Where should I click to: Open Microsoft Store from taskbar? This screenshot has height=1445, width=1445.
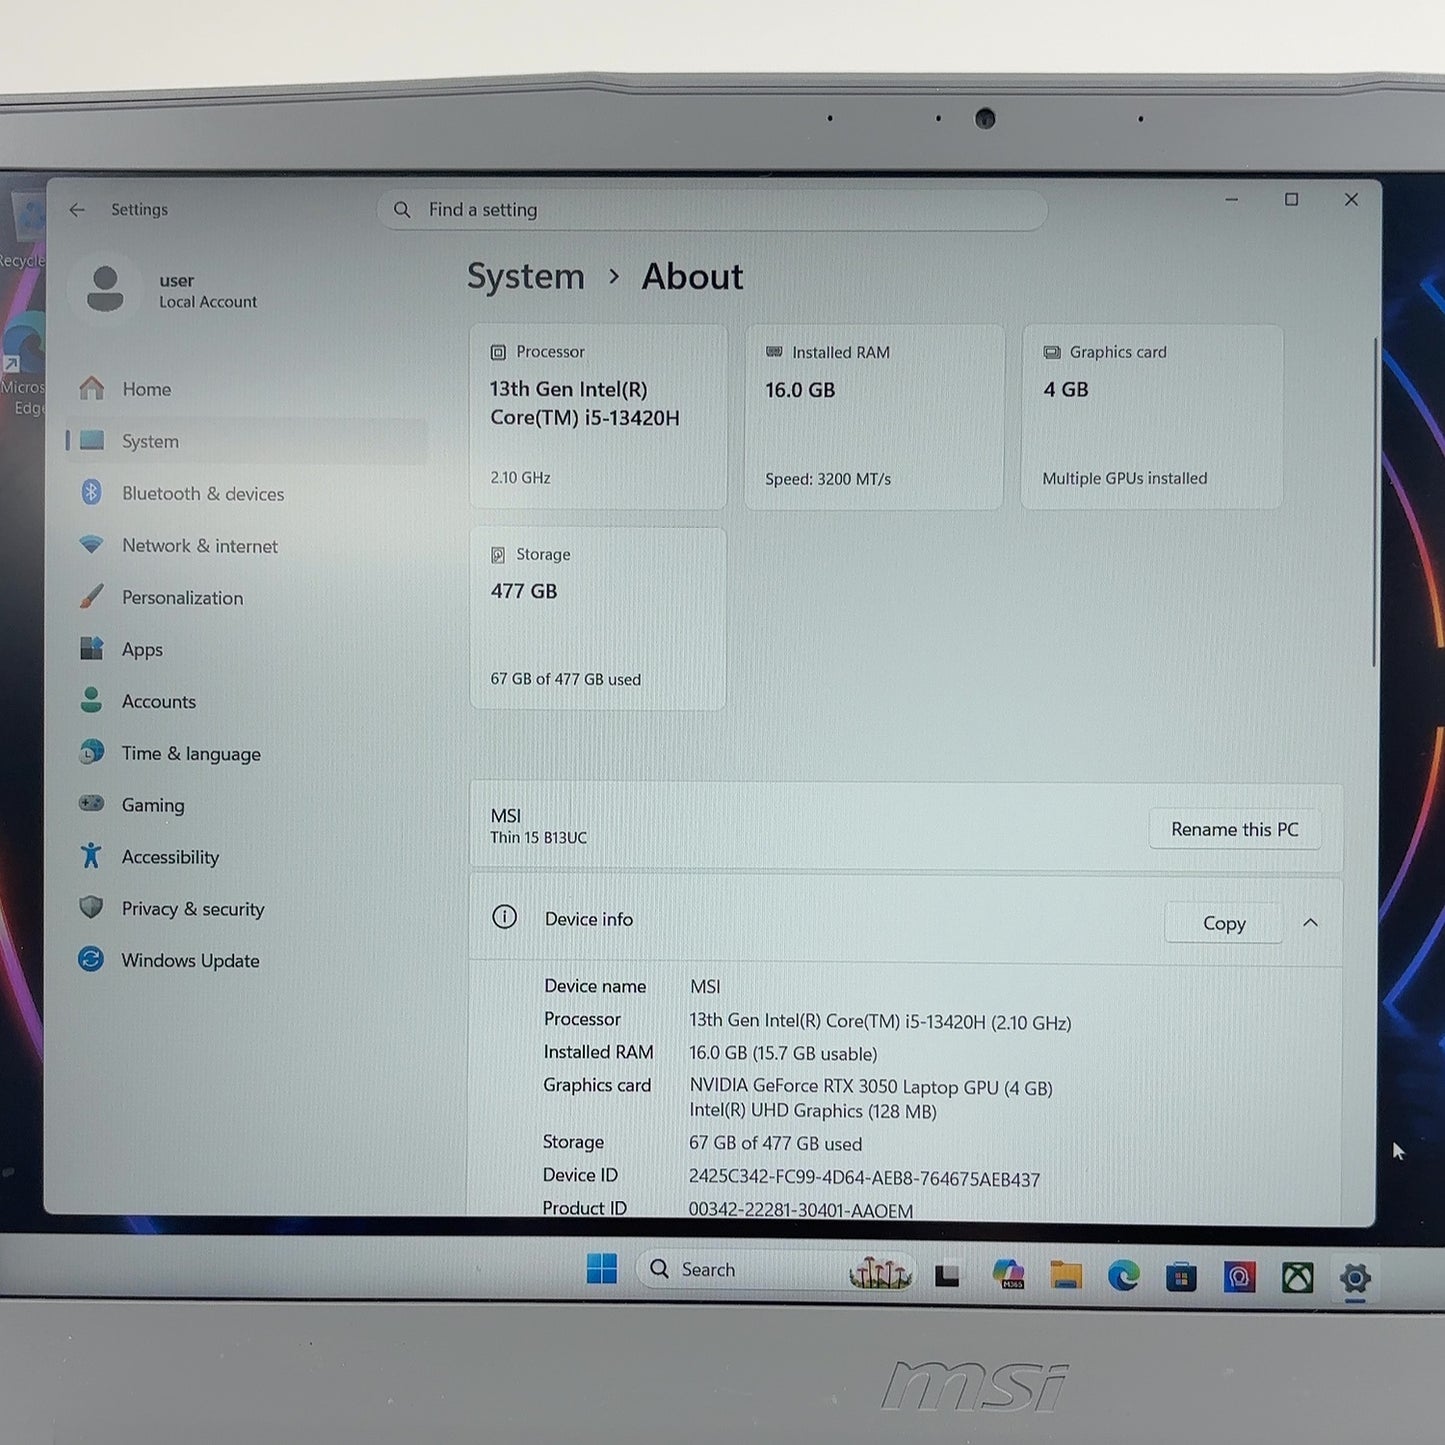pyautogui.click(x=1181, y=1277)
